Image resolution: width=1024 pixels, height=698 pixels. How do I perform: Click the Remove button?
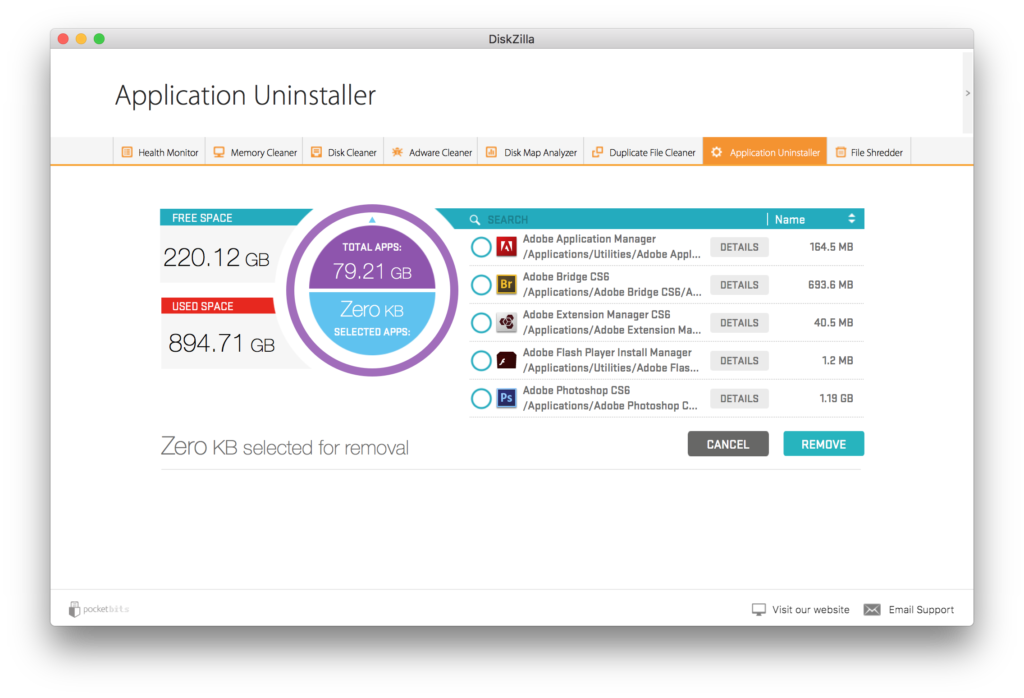click(824, 444)
